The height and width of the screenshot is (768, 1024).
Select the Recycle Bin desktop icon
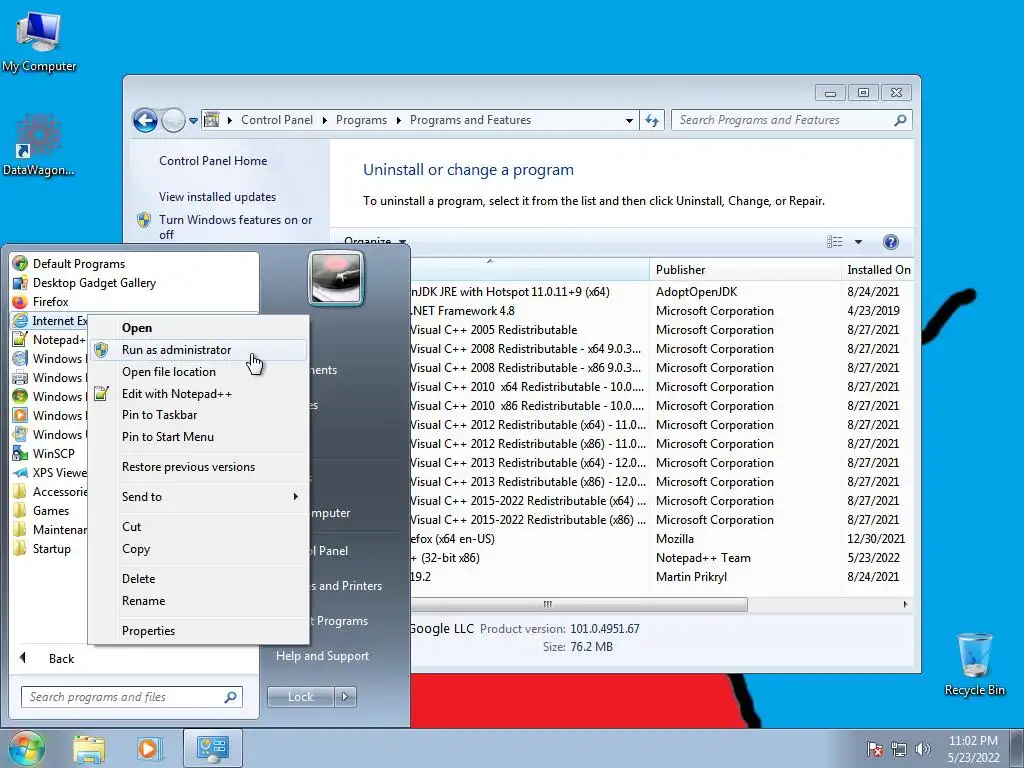(974, 664)
